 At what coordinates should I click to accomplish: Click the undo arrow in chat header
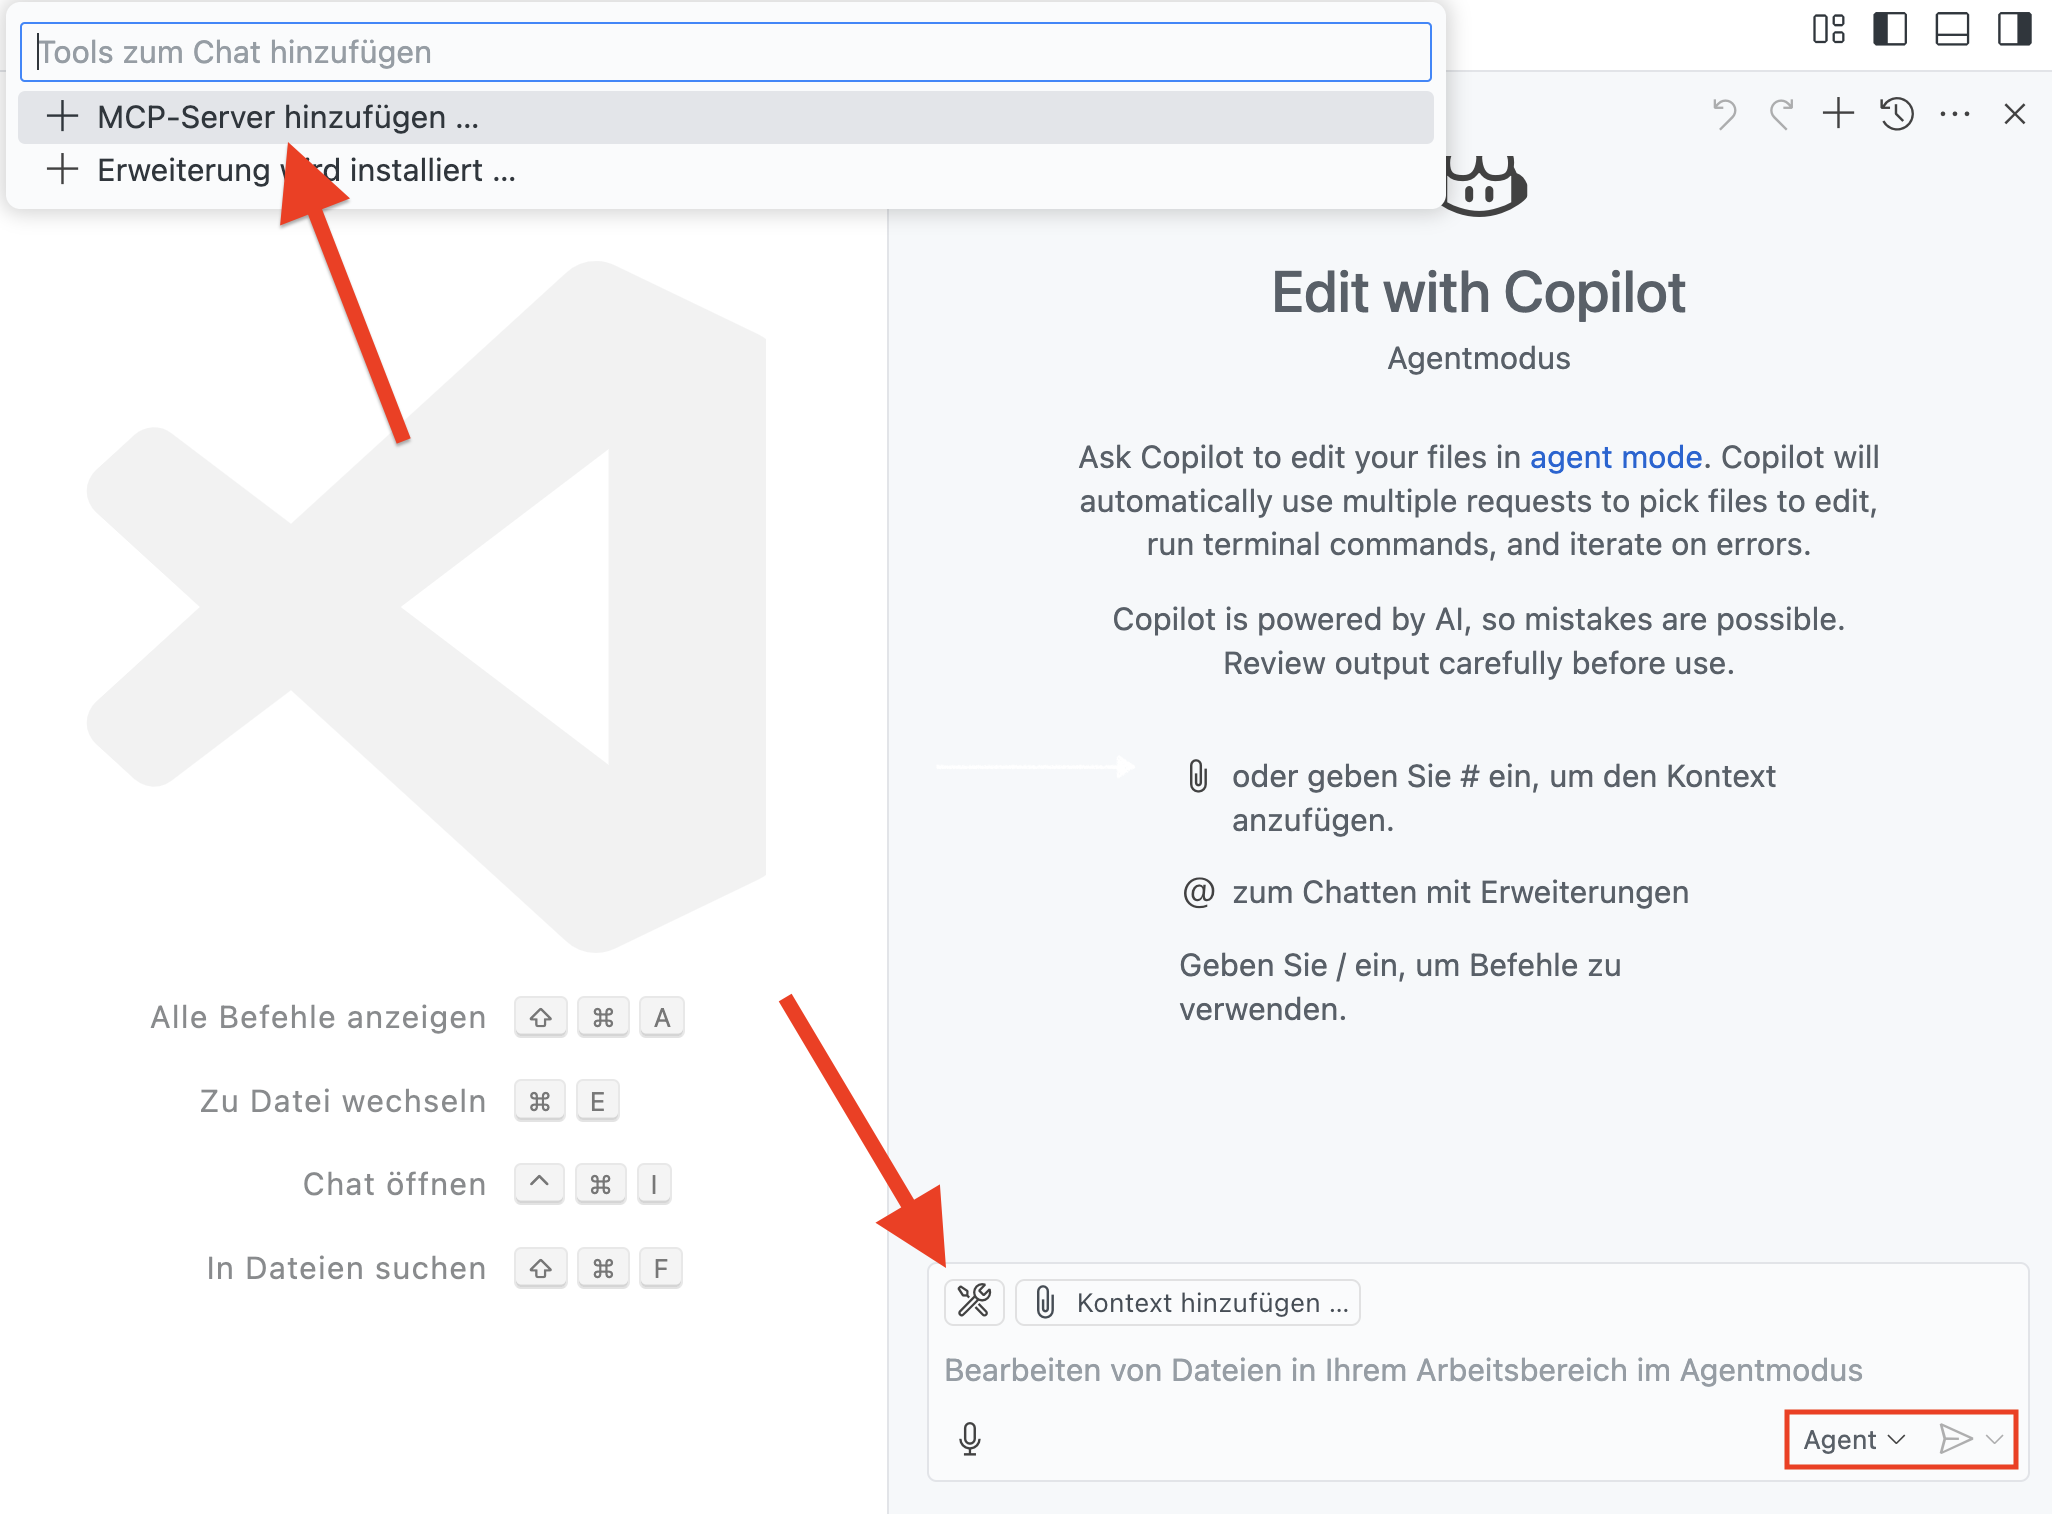(x=1725, y=114)
